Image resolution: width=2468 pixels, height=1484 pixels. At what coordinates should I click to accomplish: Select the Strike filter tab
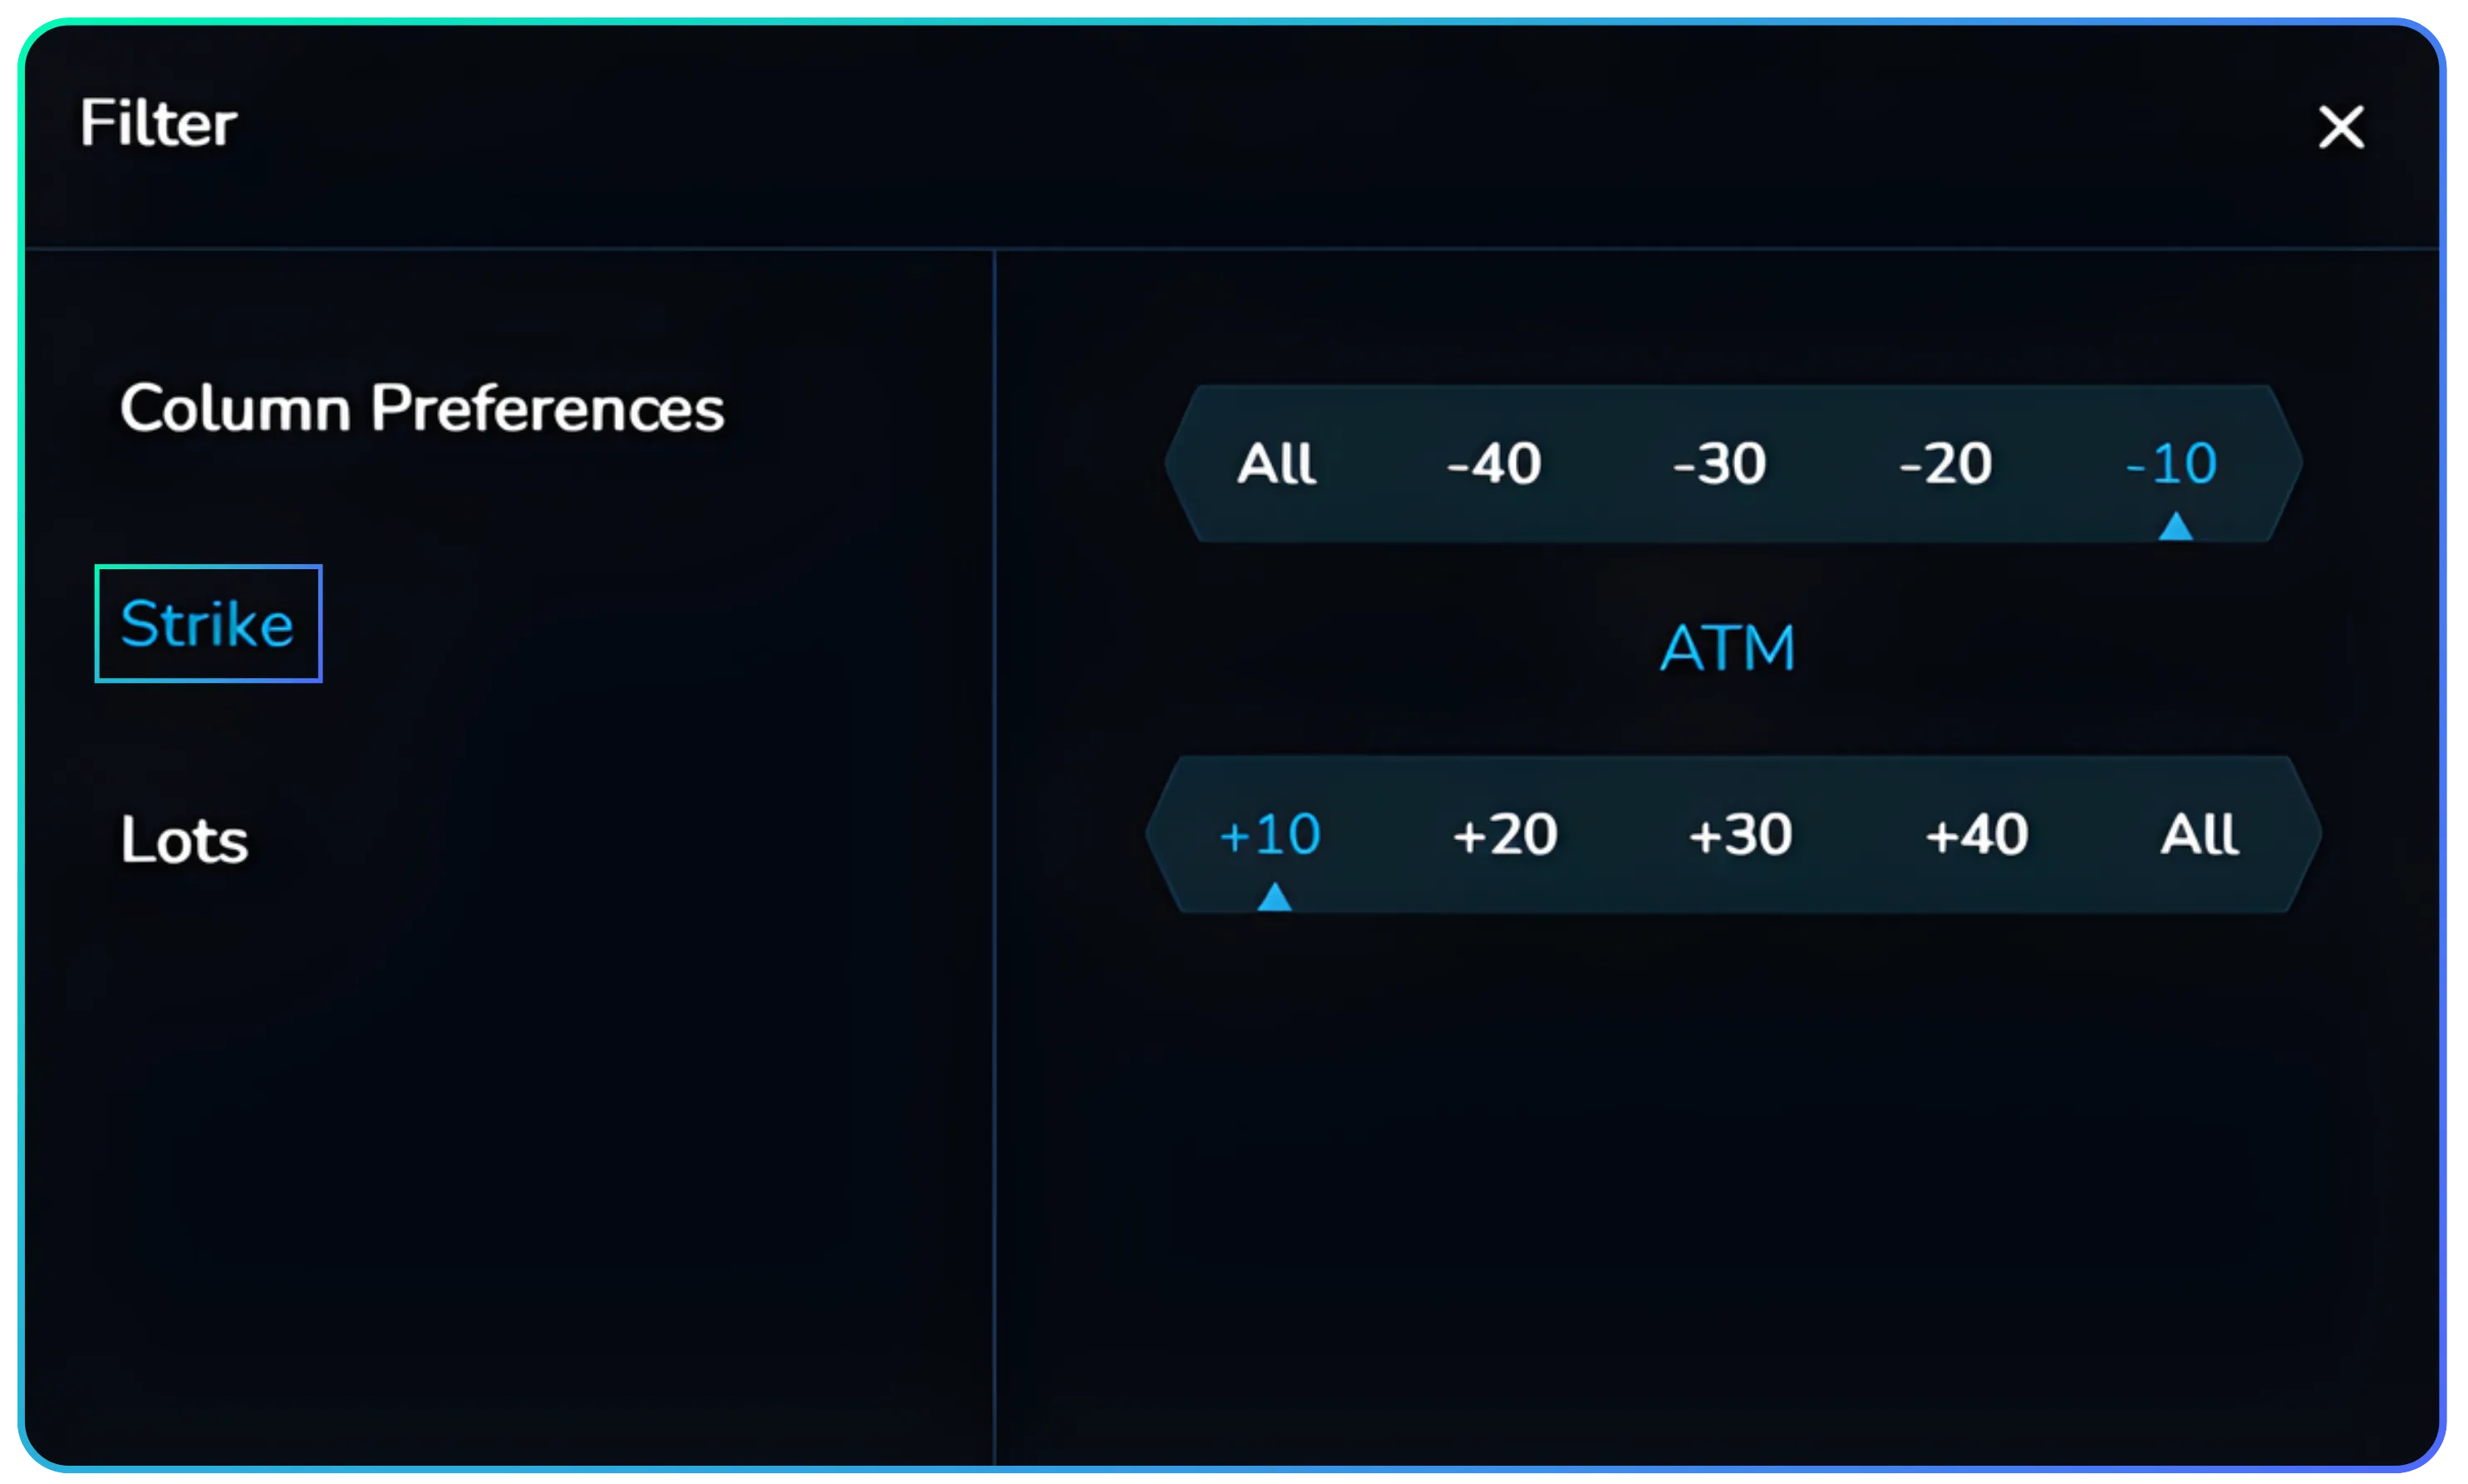tap(208, 624)
